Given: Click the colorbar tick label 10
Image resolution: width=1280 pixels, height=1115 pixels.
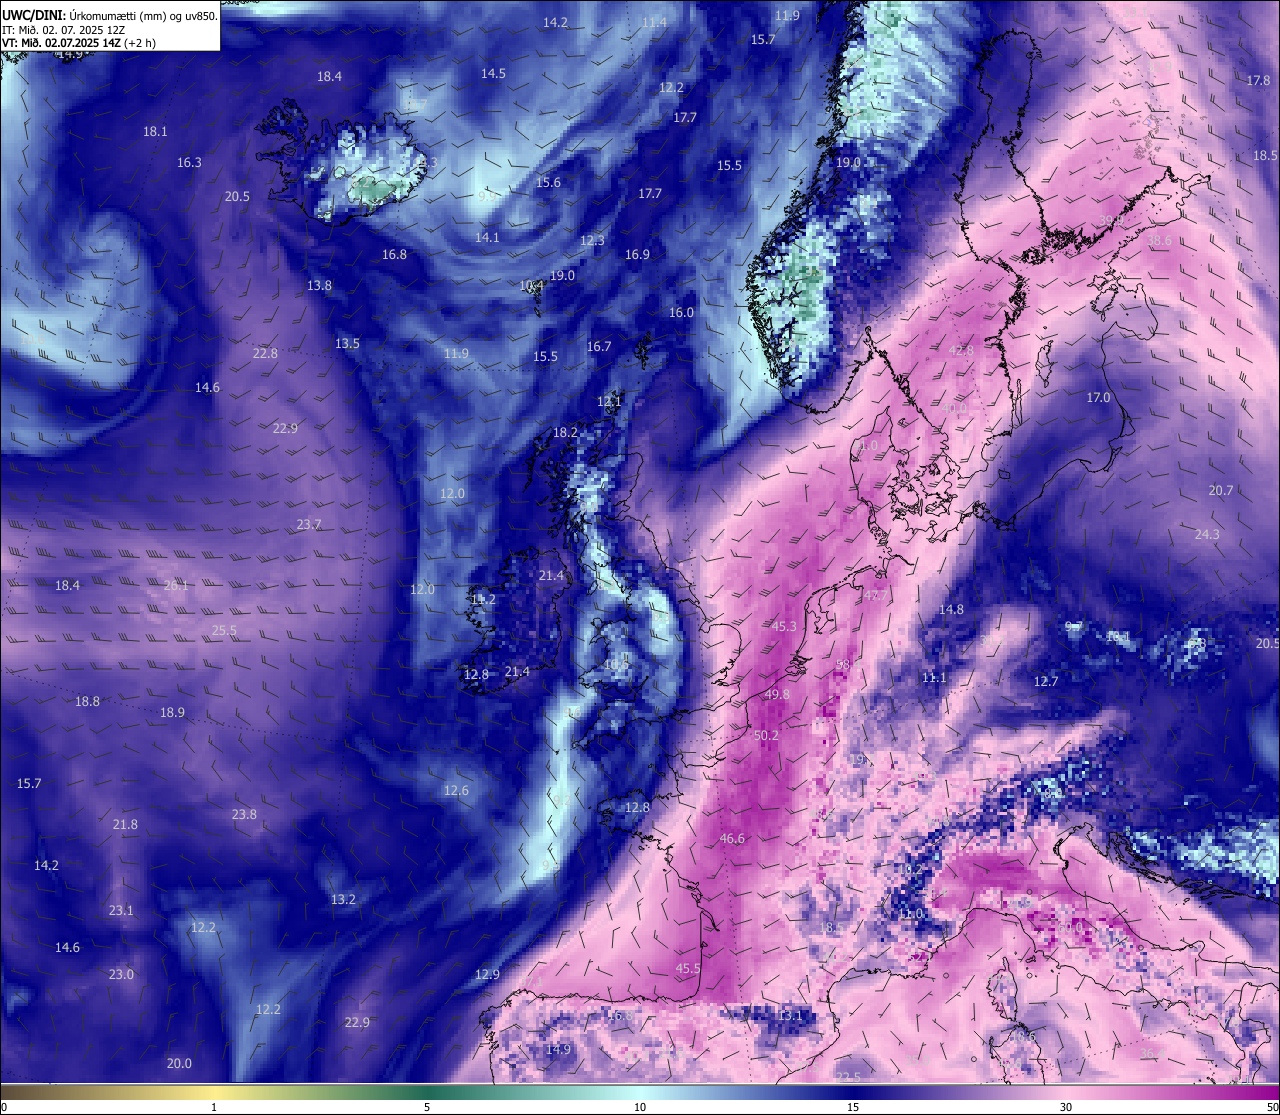Looking at the screenshot, I should 640,1107.
